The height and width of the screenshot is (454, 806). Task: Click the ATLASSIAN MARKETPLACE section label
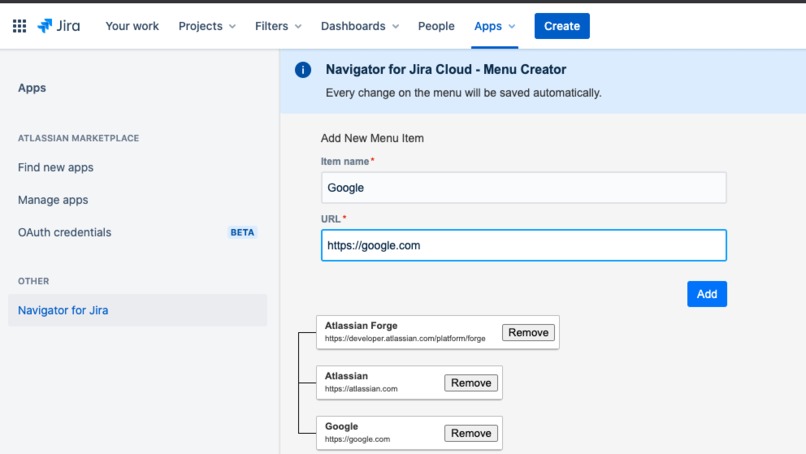(78, 138)
